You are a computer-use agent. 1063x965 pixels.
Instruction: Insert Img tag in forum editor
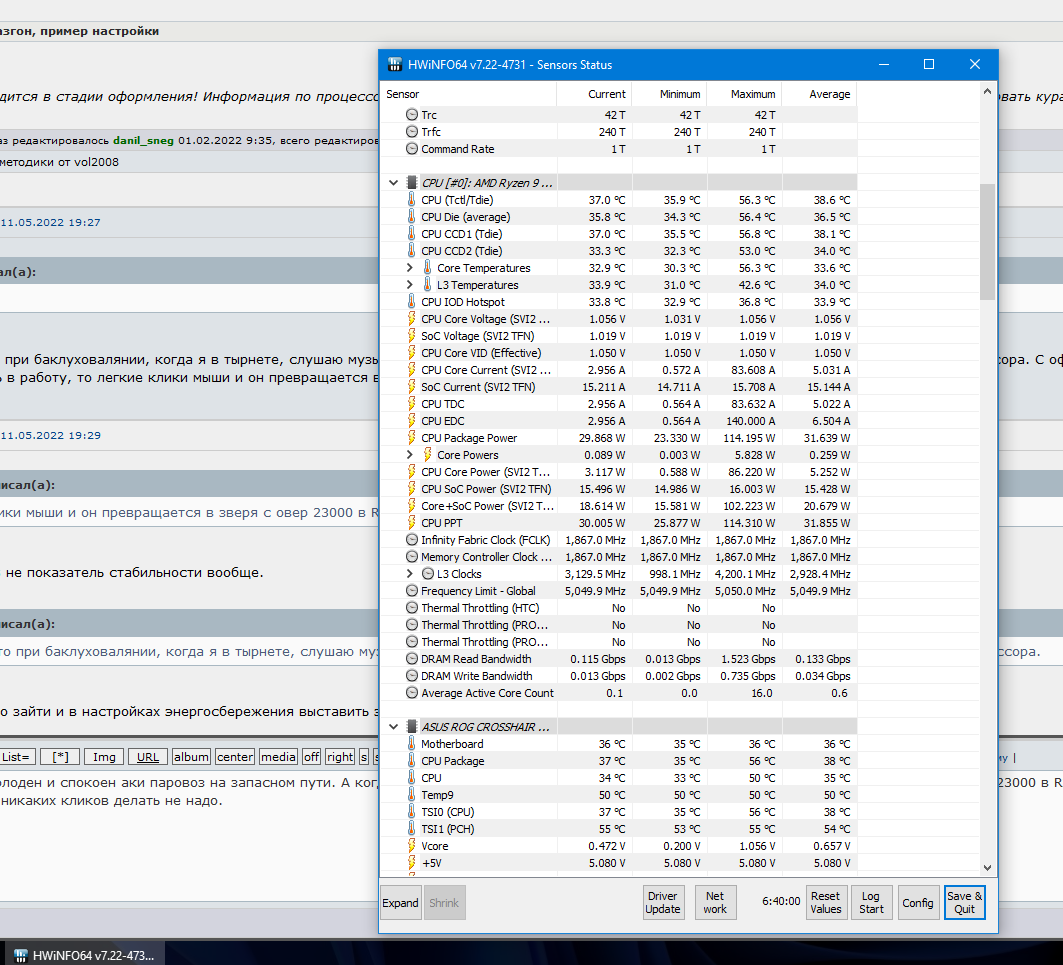coord(104,757)
